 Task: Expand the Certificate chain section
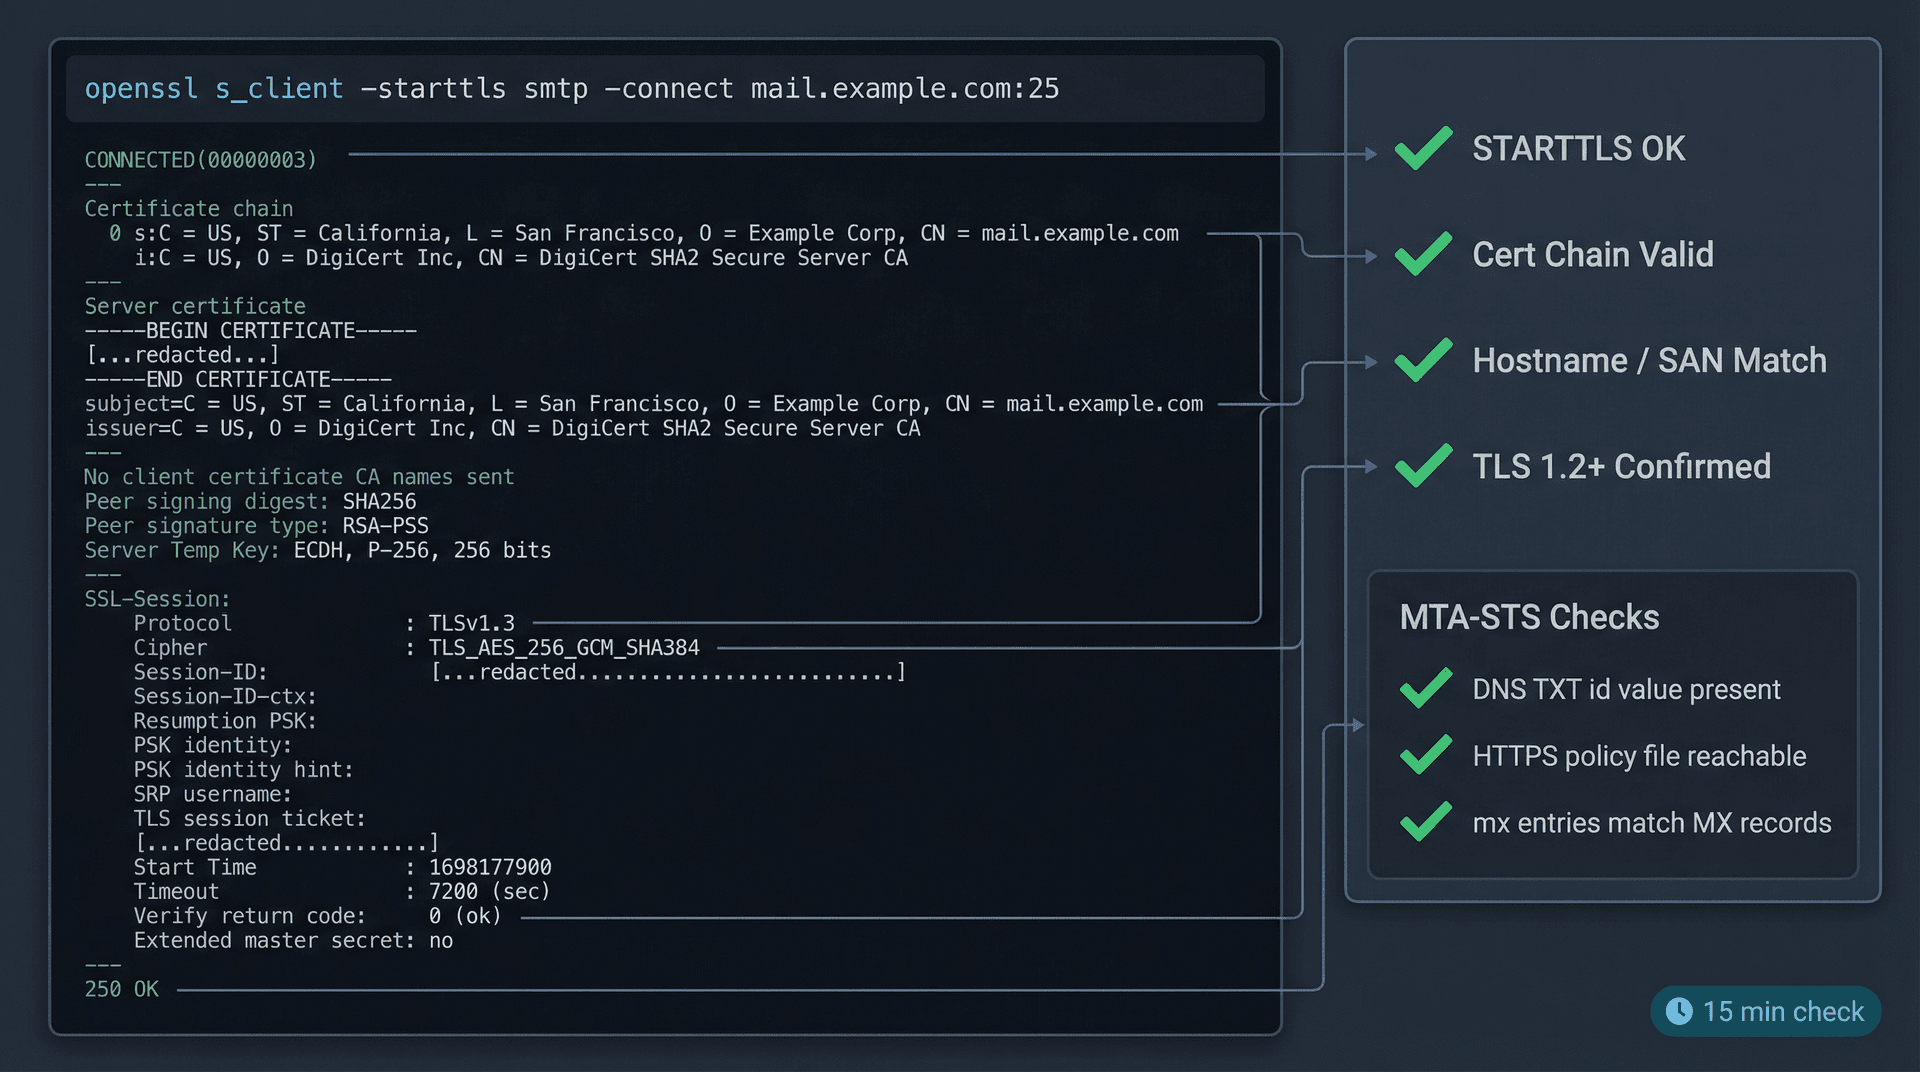188,208
